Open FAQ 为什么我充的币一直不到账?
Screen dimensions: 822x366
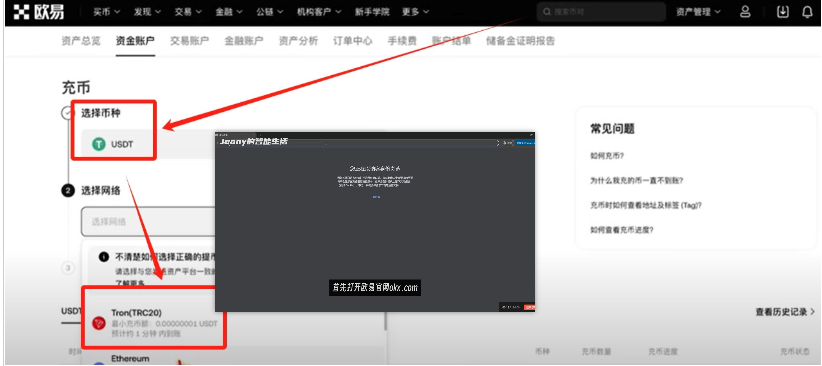pos(636,180)
